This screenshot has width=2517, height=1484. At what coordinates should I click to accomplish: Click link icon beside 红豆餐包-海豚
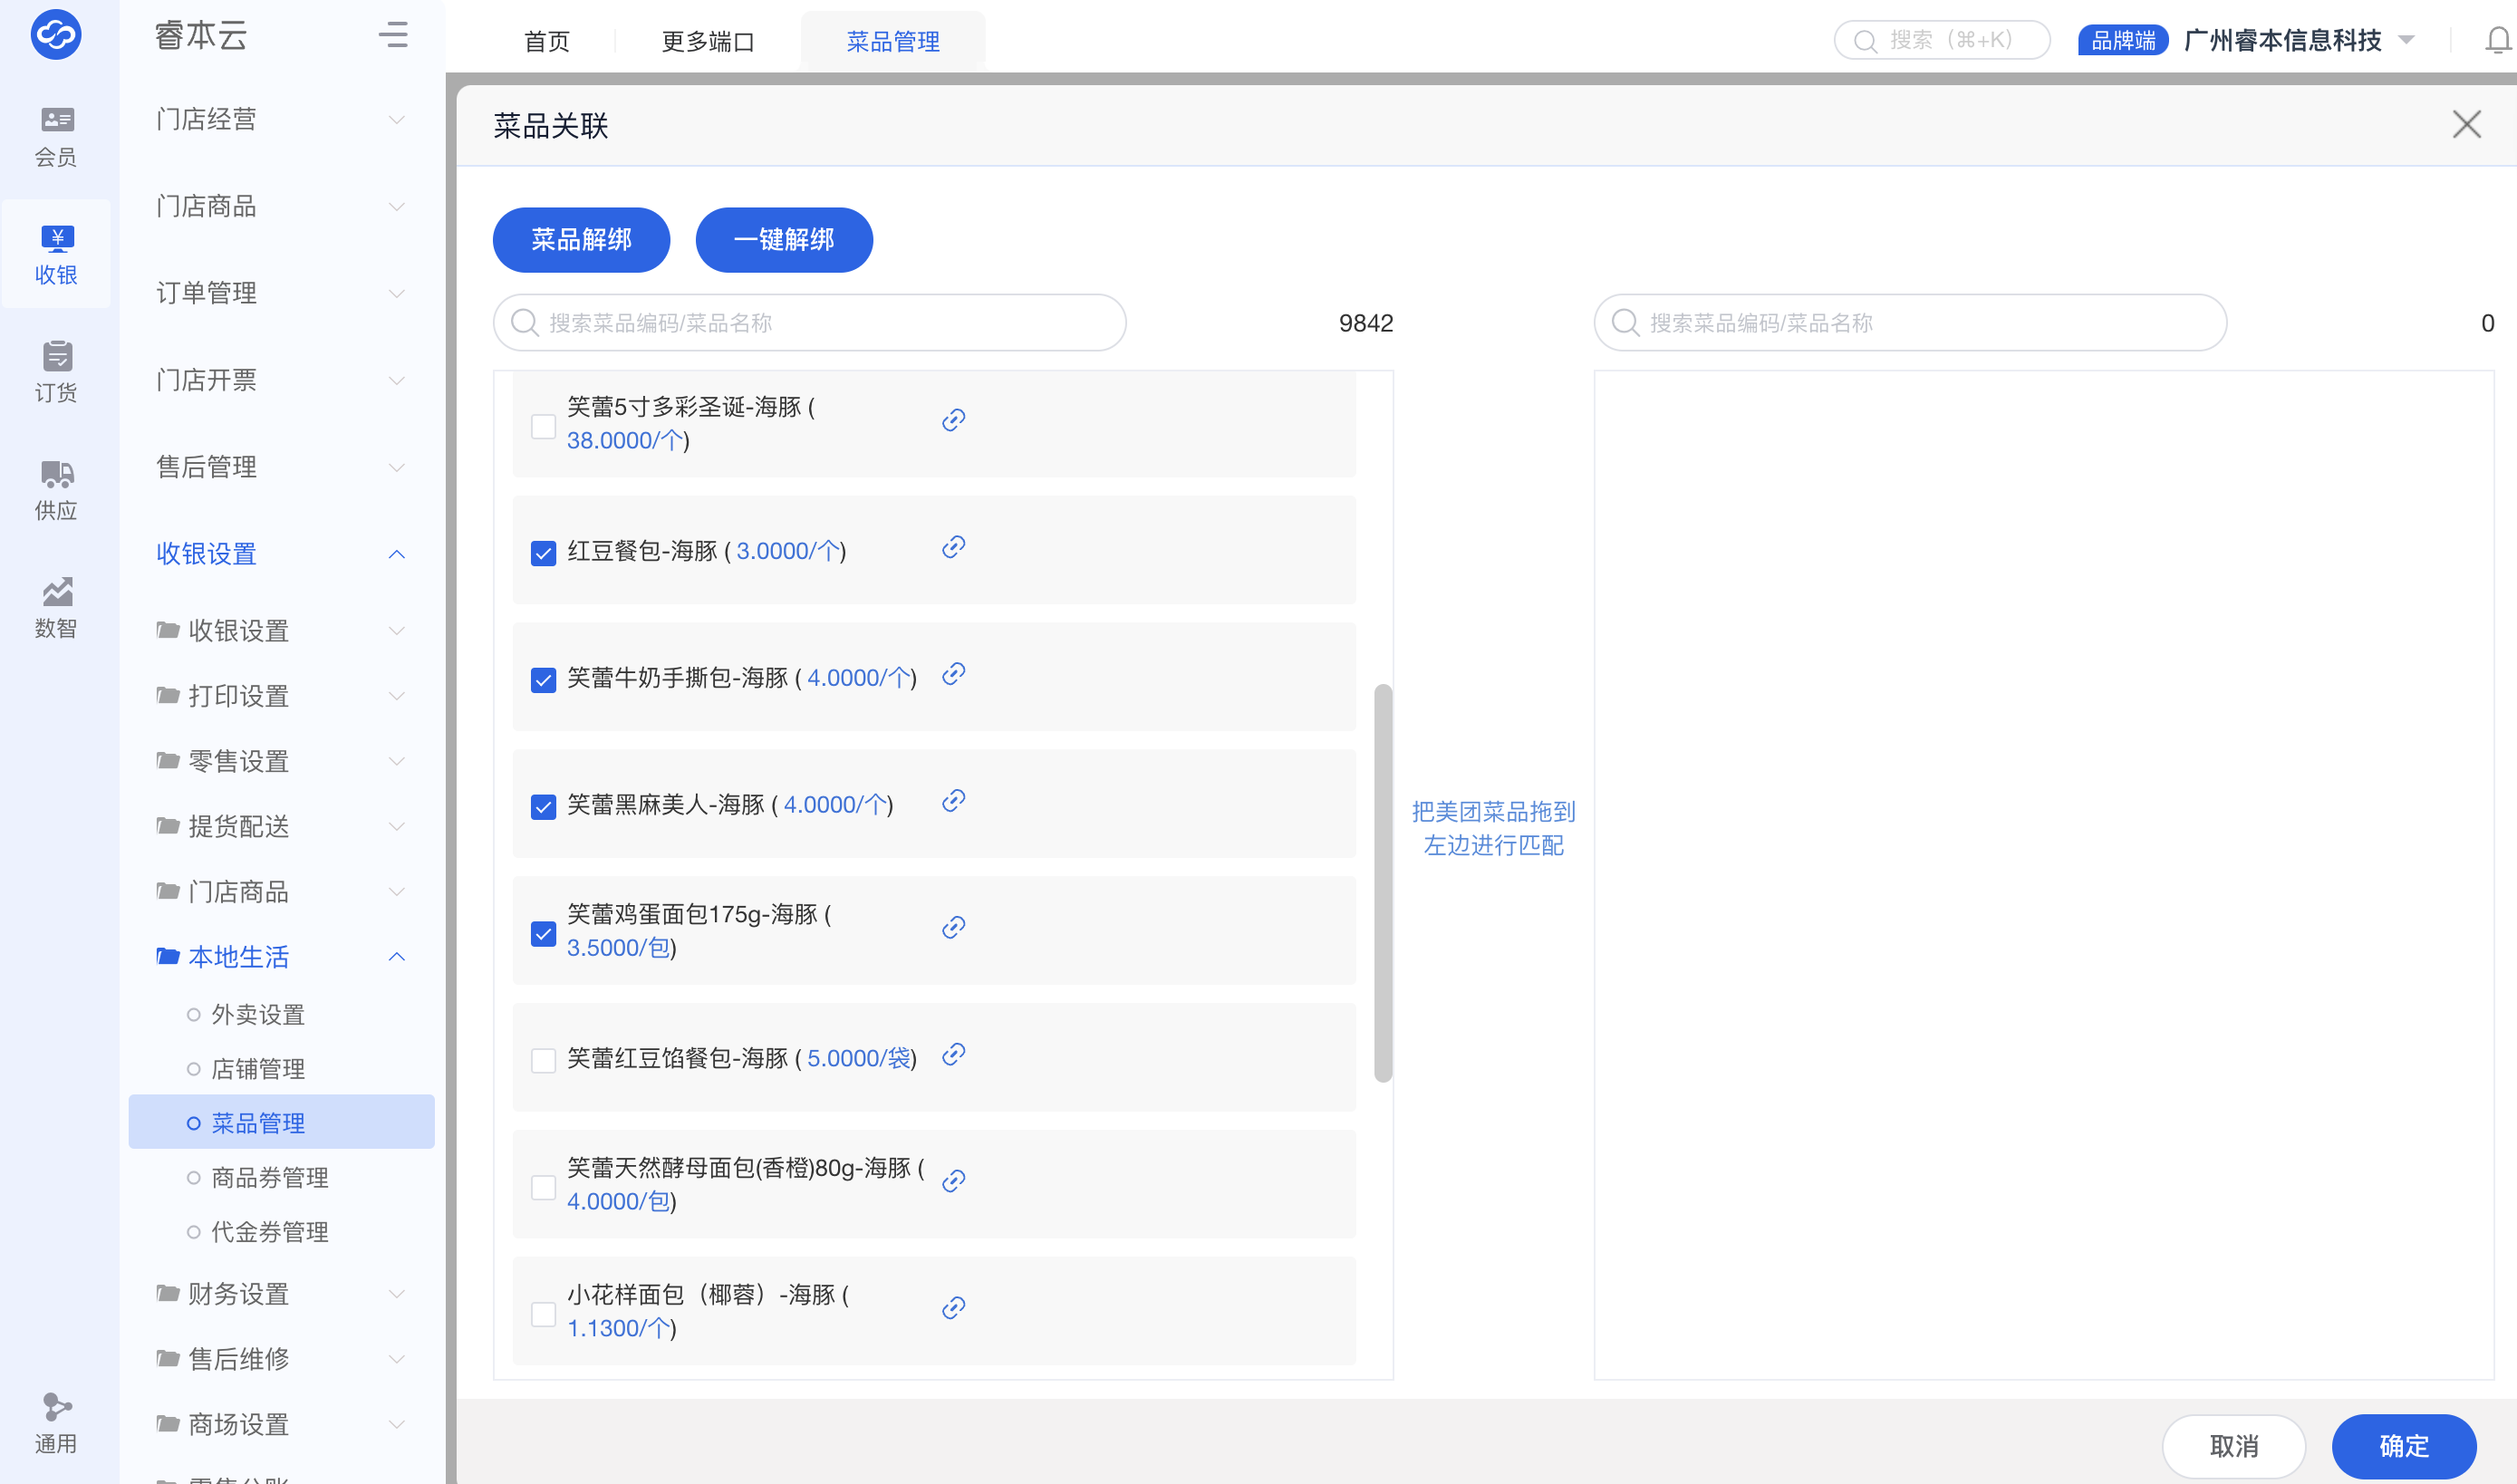tap(953, 547)
